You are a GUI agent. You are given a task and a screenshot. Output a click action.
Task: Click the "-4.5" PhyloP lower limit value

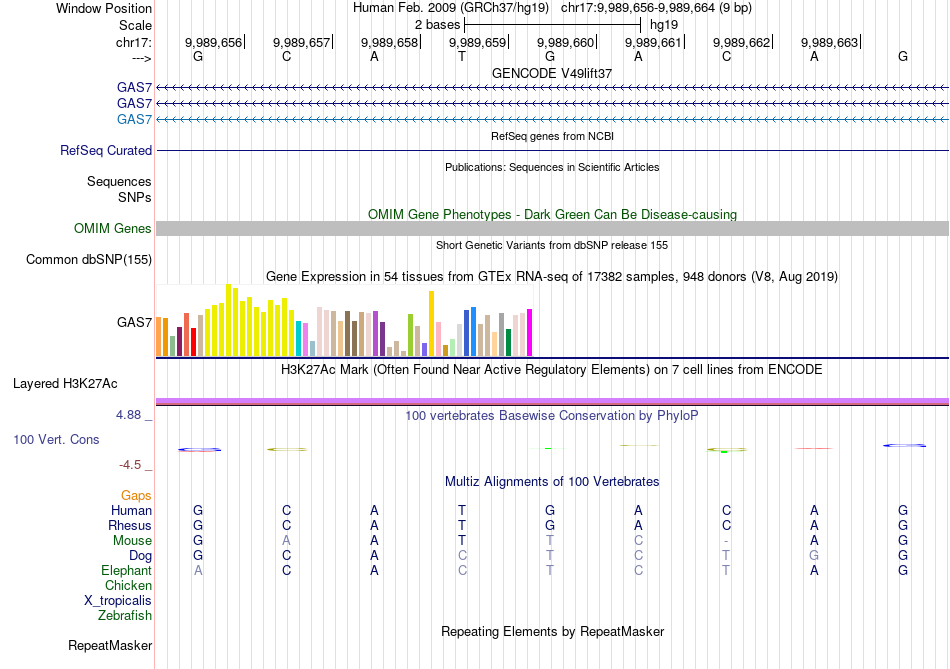[130, 465]
